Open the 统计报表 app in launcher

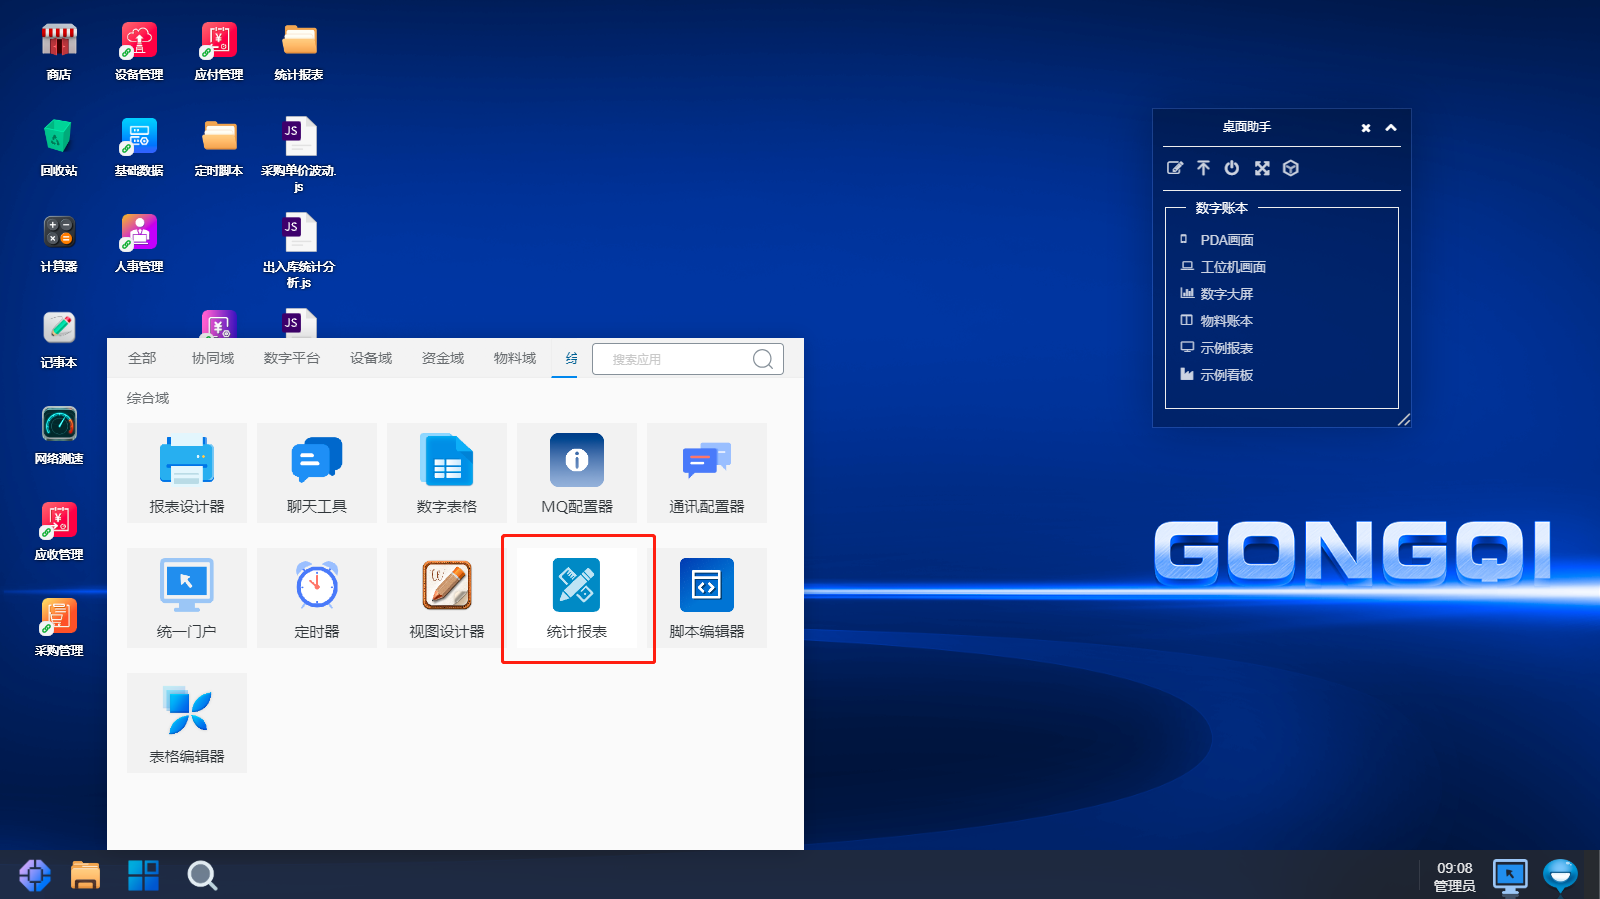point(577,598)
